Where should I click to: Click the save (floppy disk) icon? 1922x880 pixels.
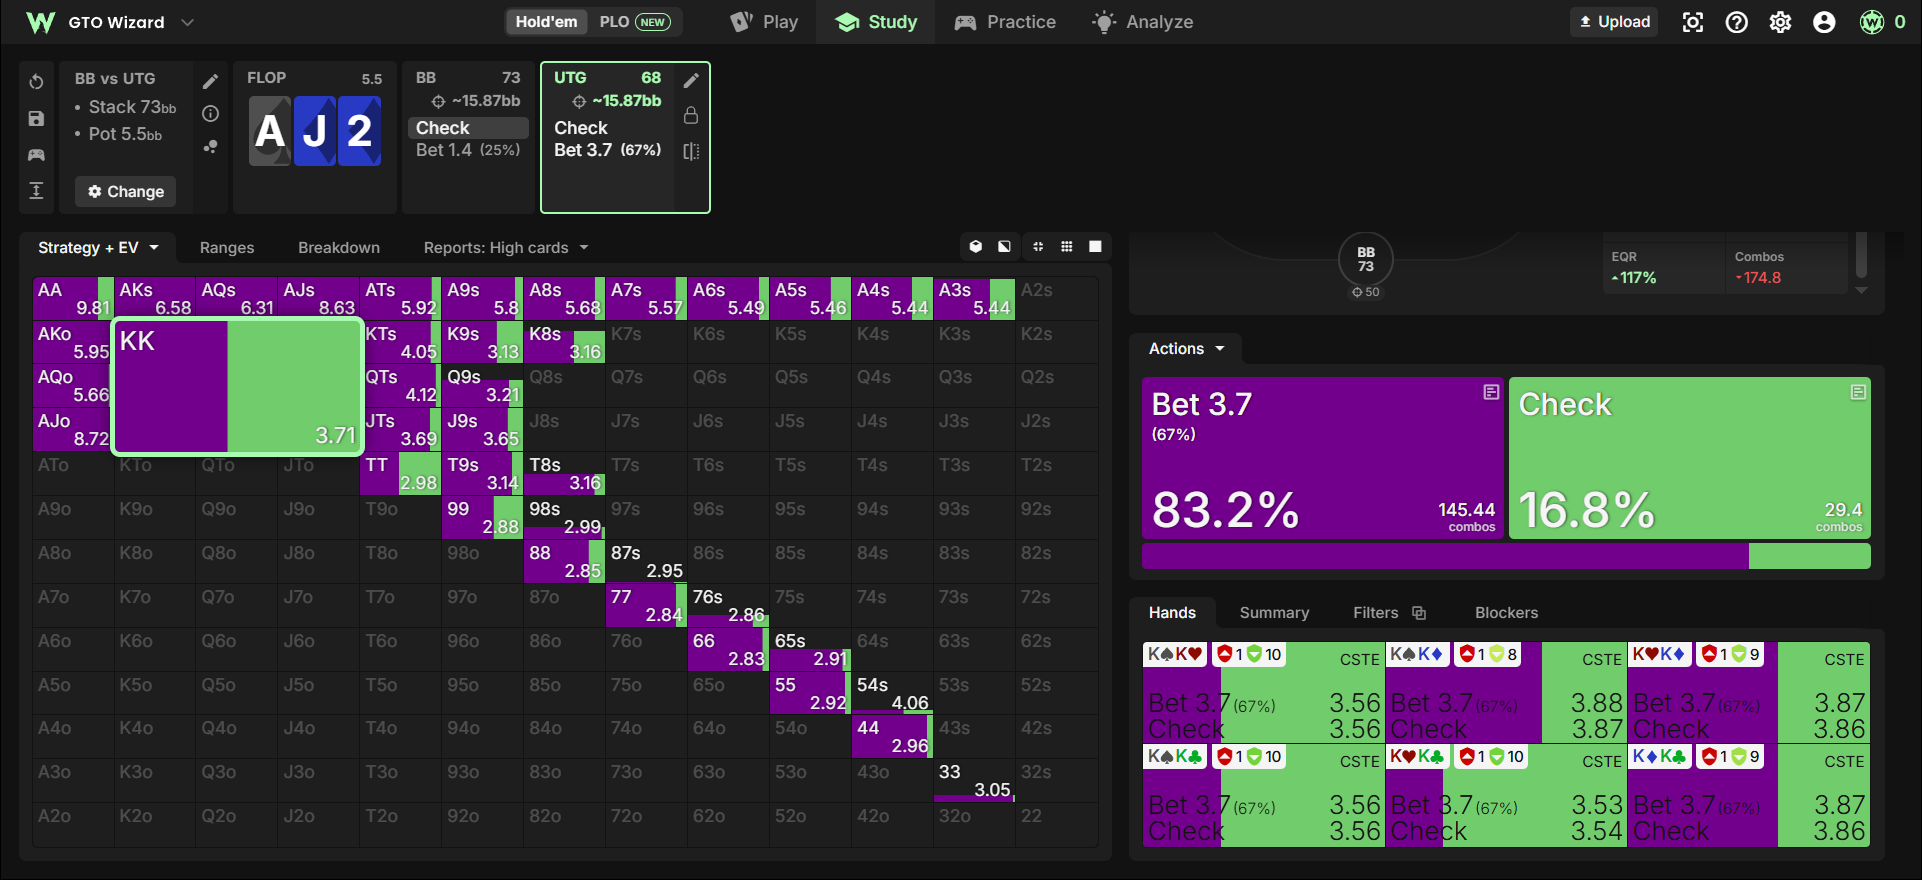36,119
